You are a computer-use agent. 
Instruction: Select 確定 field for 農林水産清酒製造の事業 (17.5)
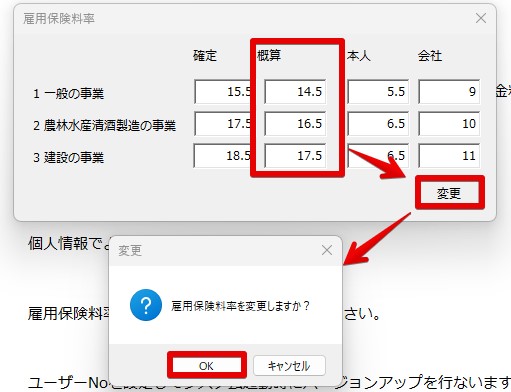coord(223,124)
